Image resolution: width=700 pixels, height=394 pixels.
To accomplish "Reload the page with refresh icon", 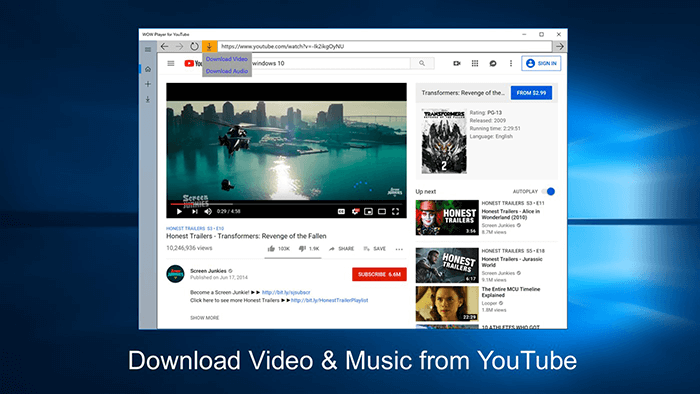I will (x=194, y=46).
